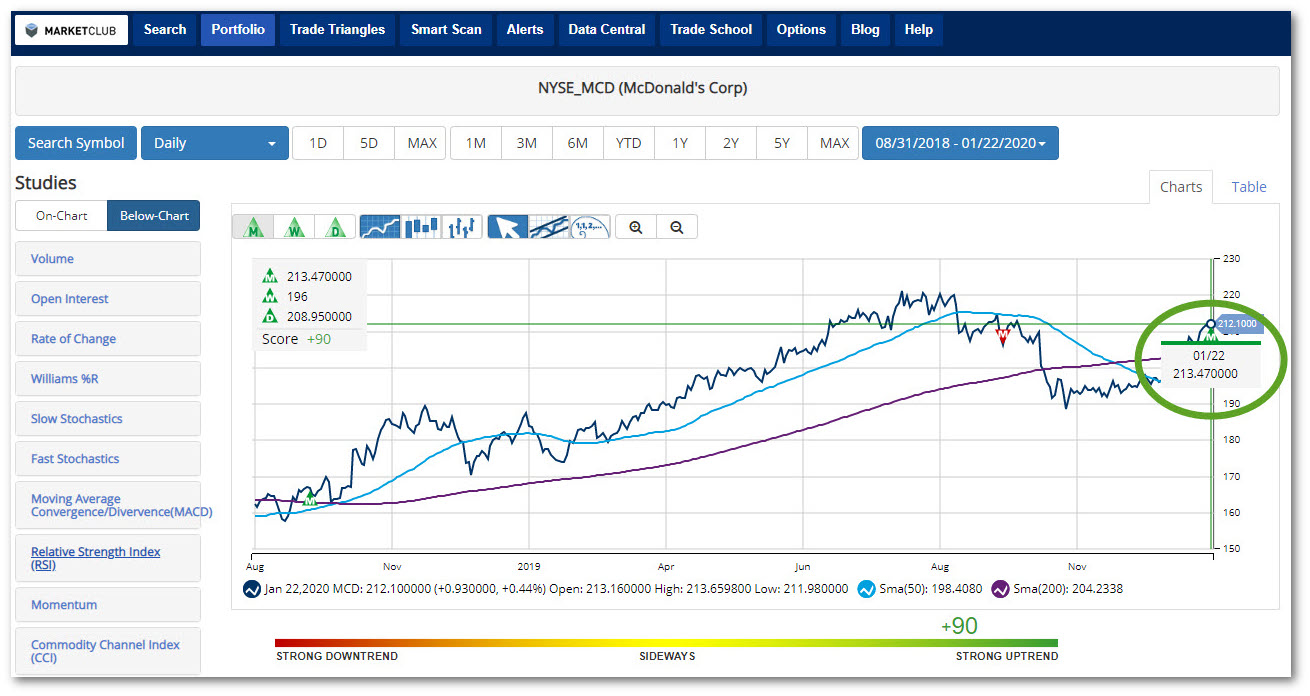Click the weekly triangle legend value 196
The image size is (1310, 696).
click(x=297, y=297)
